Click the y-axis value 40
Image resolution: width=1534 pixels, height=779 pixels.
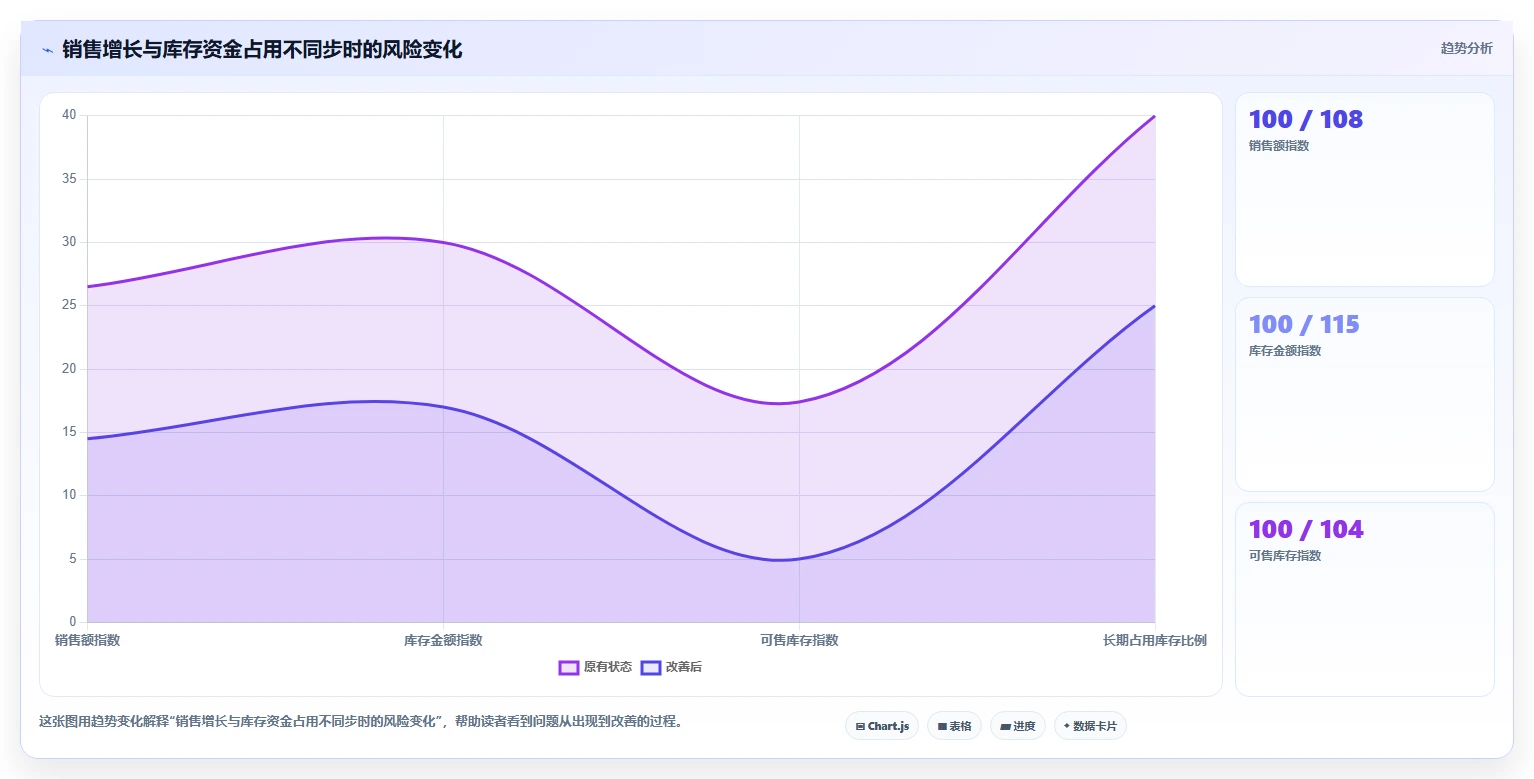69,115
